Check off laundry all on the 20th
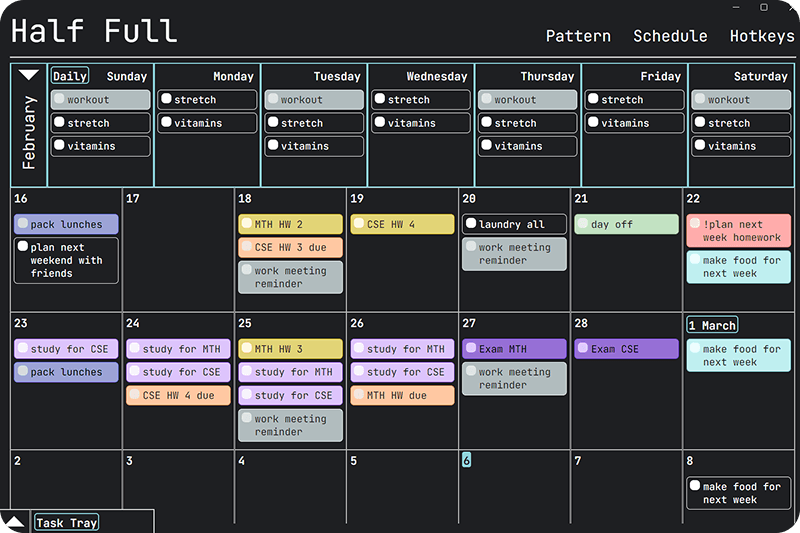This screenshot has width=800, height=533. tap(471, 223)
